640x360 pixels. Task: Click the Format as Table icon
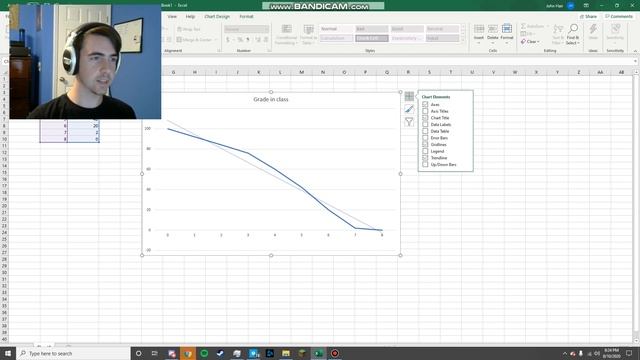(x=309, y=29)
